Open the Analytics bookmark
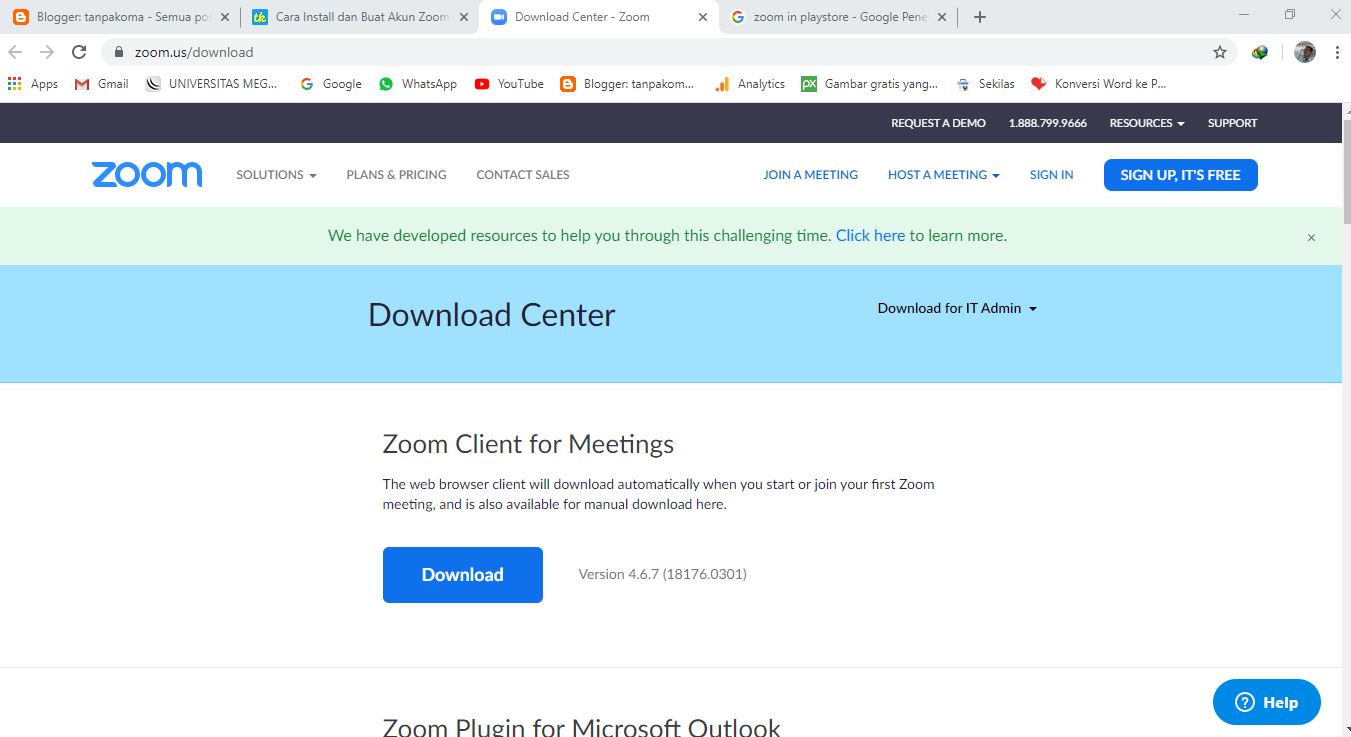The image size is (1351, 737). tap(750, 84)
